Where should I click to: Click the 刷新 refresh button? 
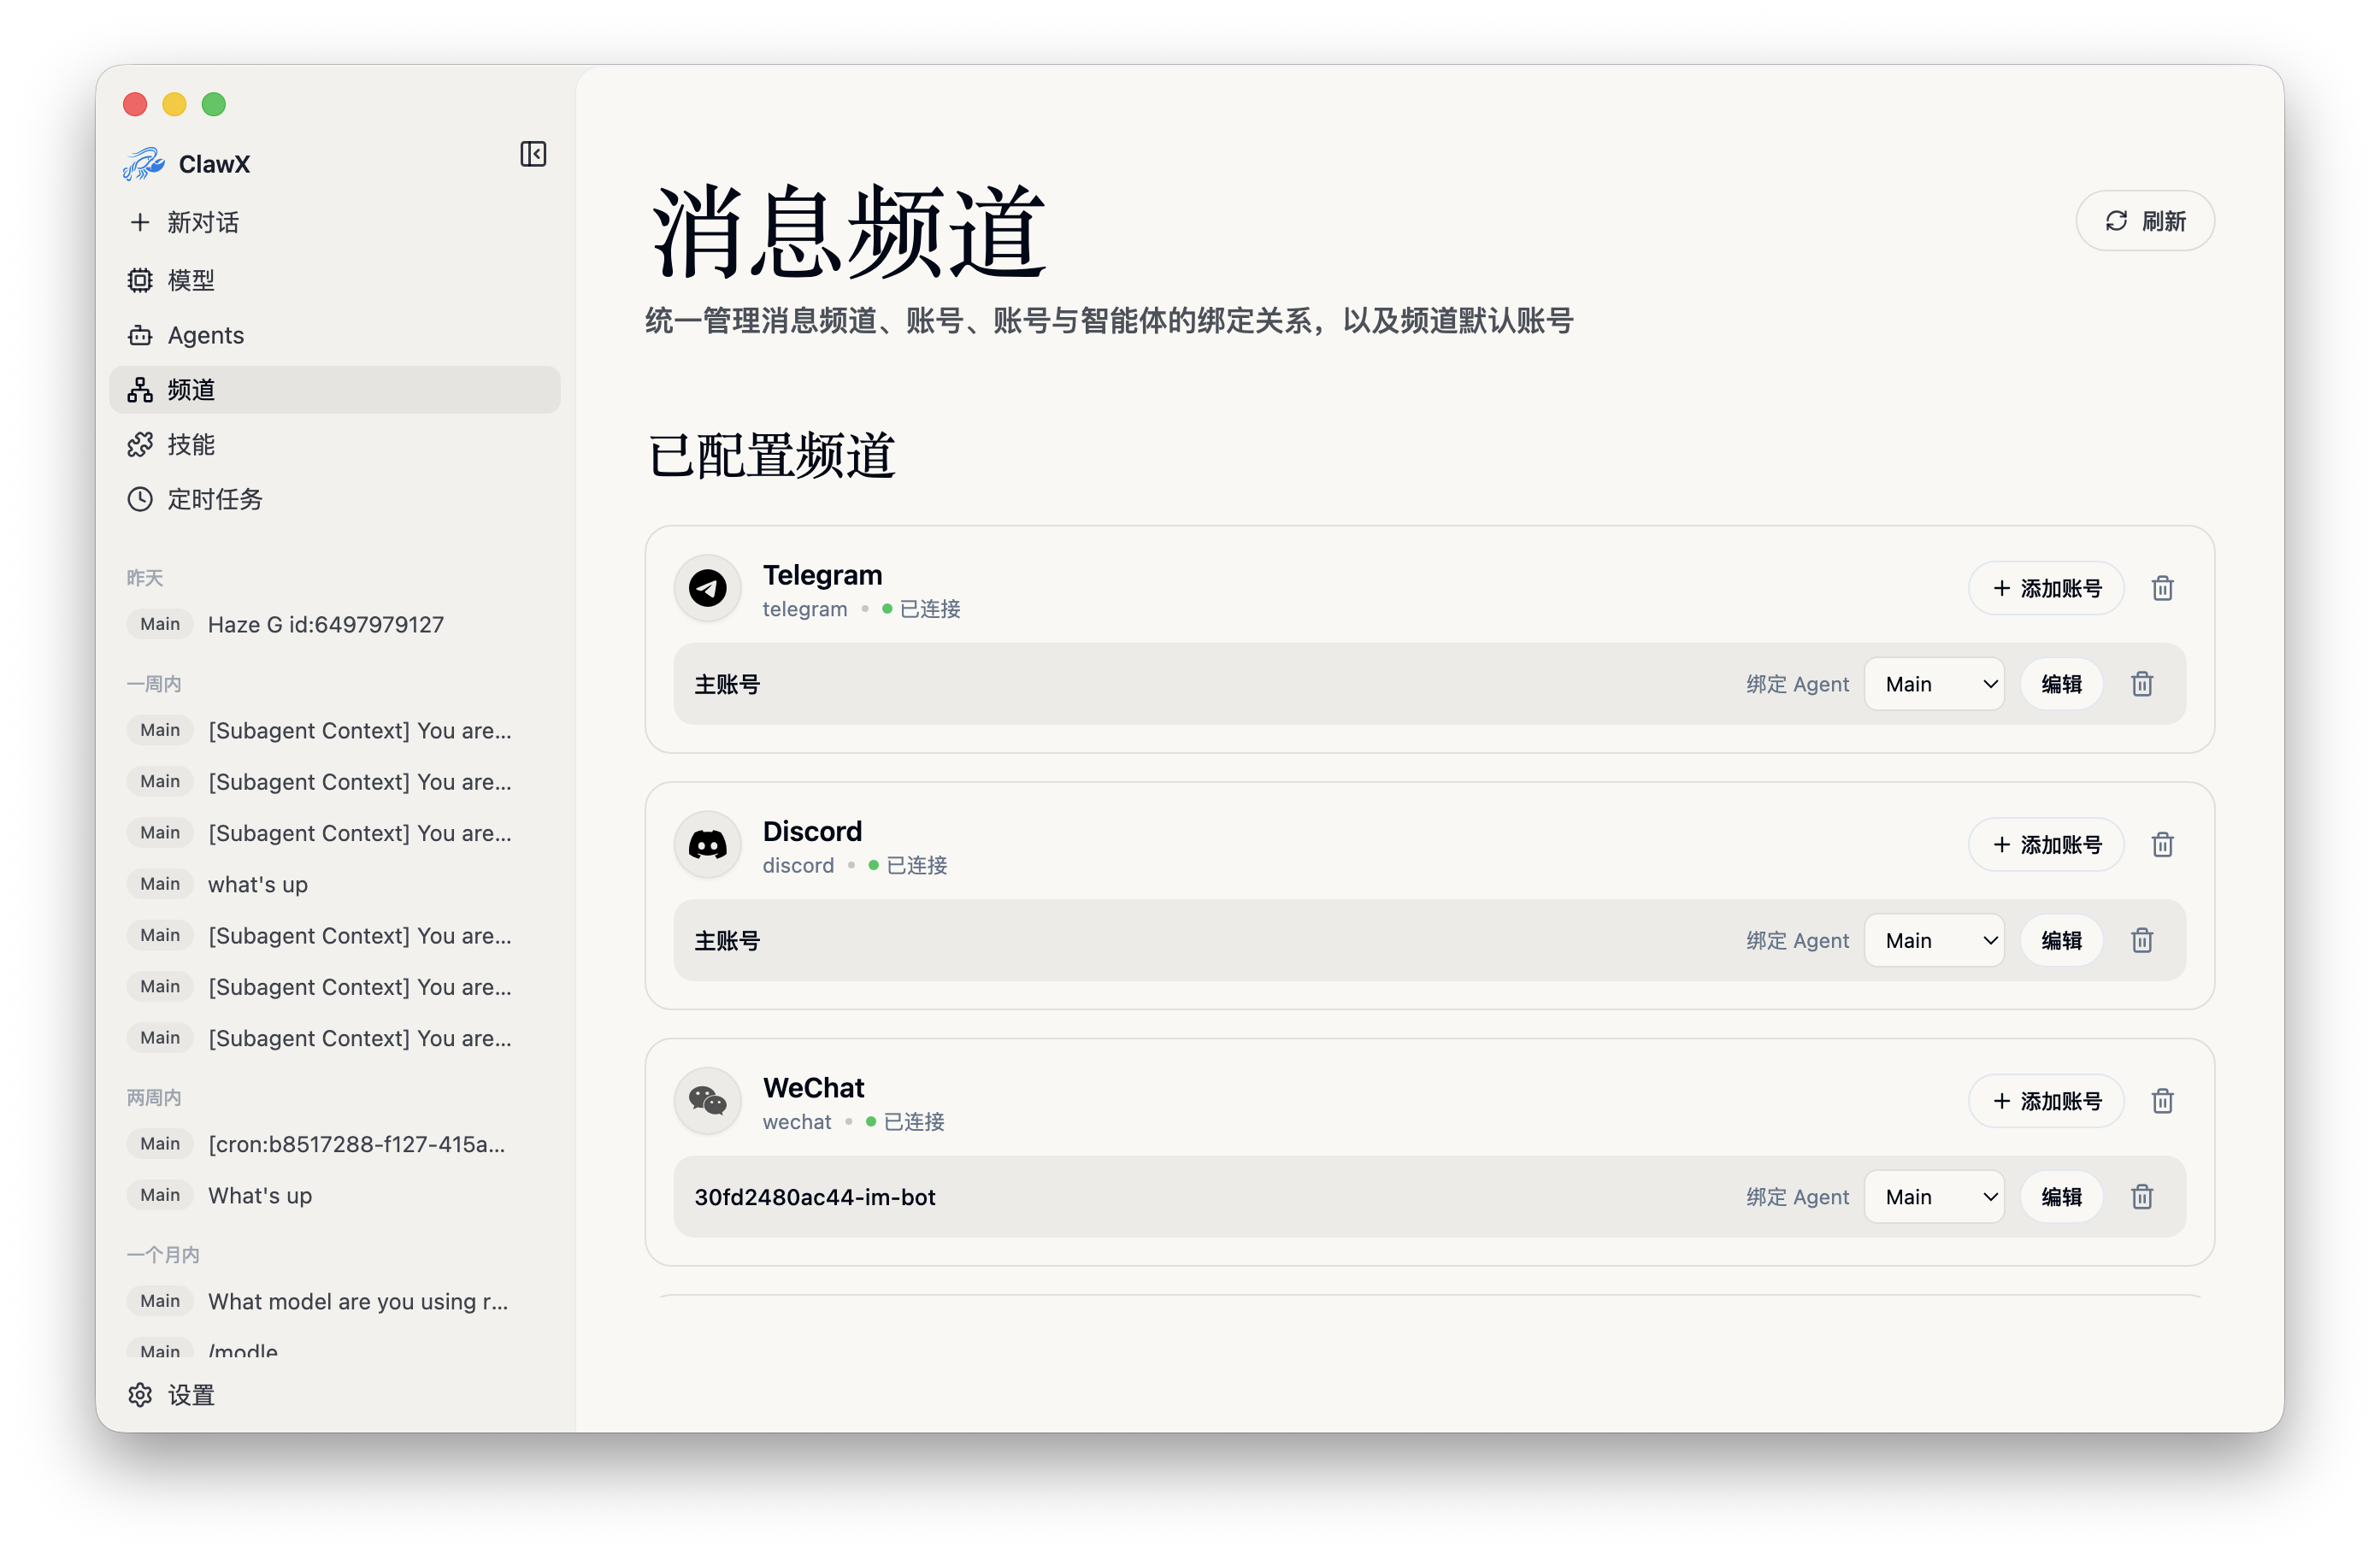coord(2145,220)
